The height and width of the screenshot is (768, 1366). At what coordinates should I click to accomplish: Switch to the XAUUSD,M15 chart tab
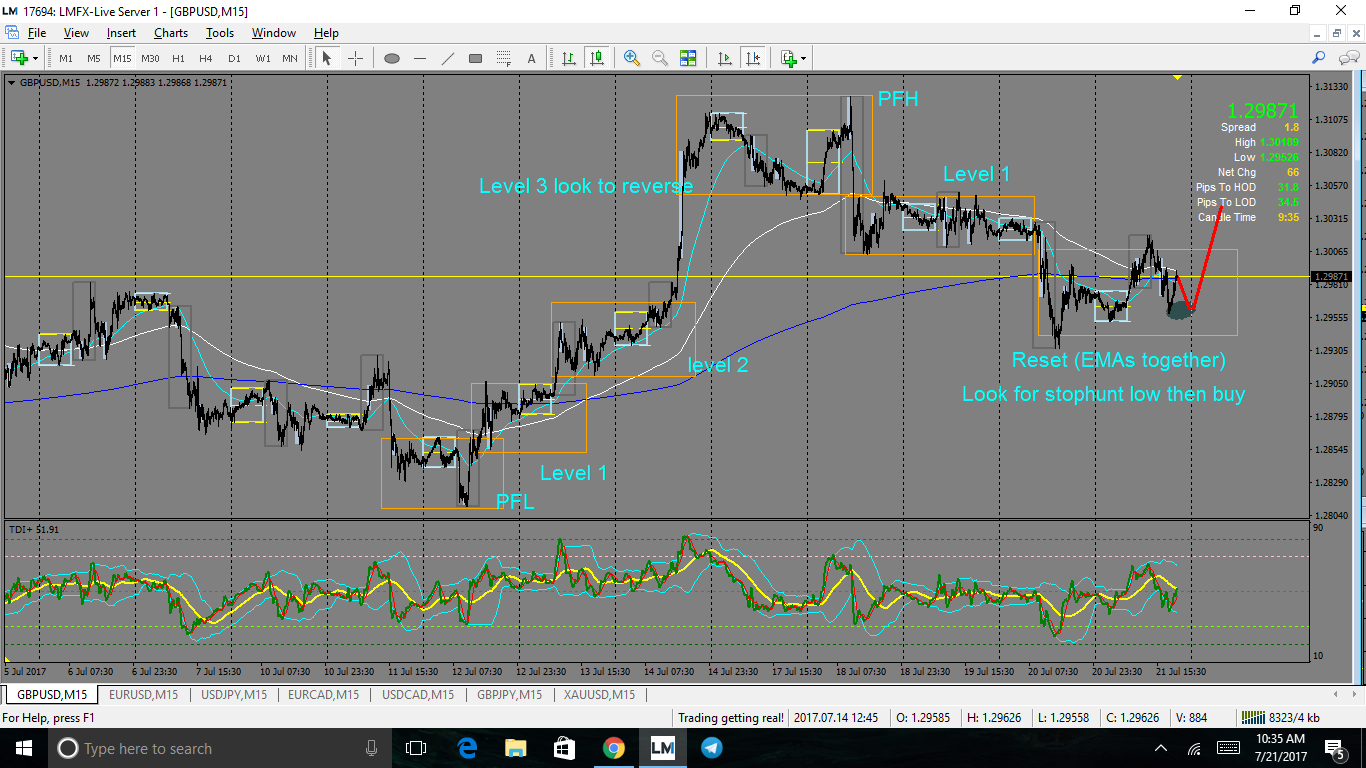point(601,694)
